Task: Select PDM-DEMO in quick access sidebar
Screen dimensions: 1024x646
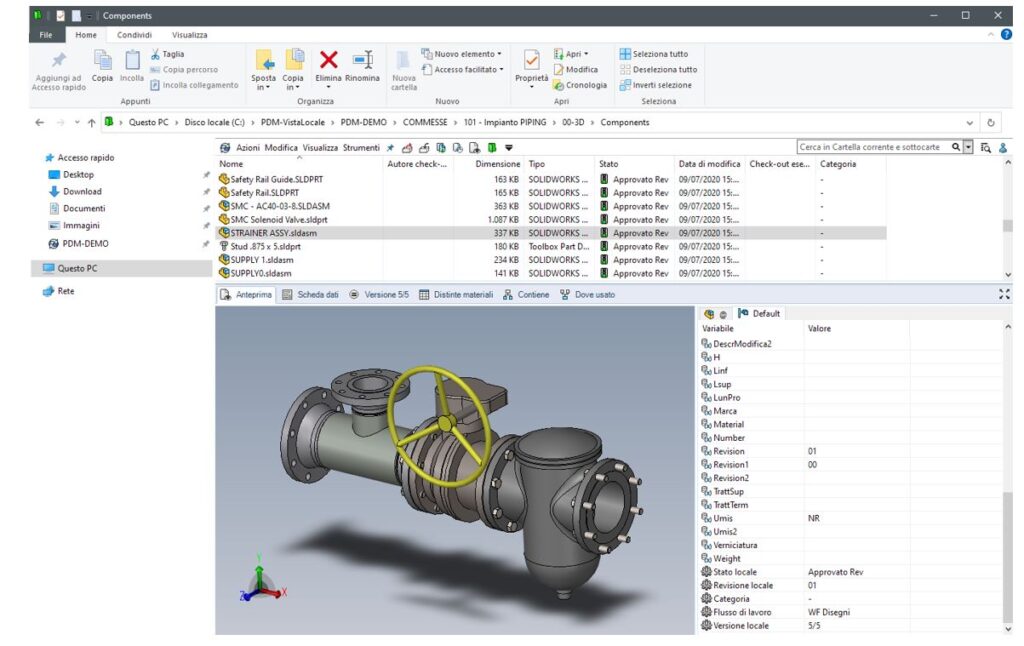Action: 84,243
